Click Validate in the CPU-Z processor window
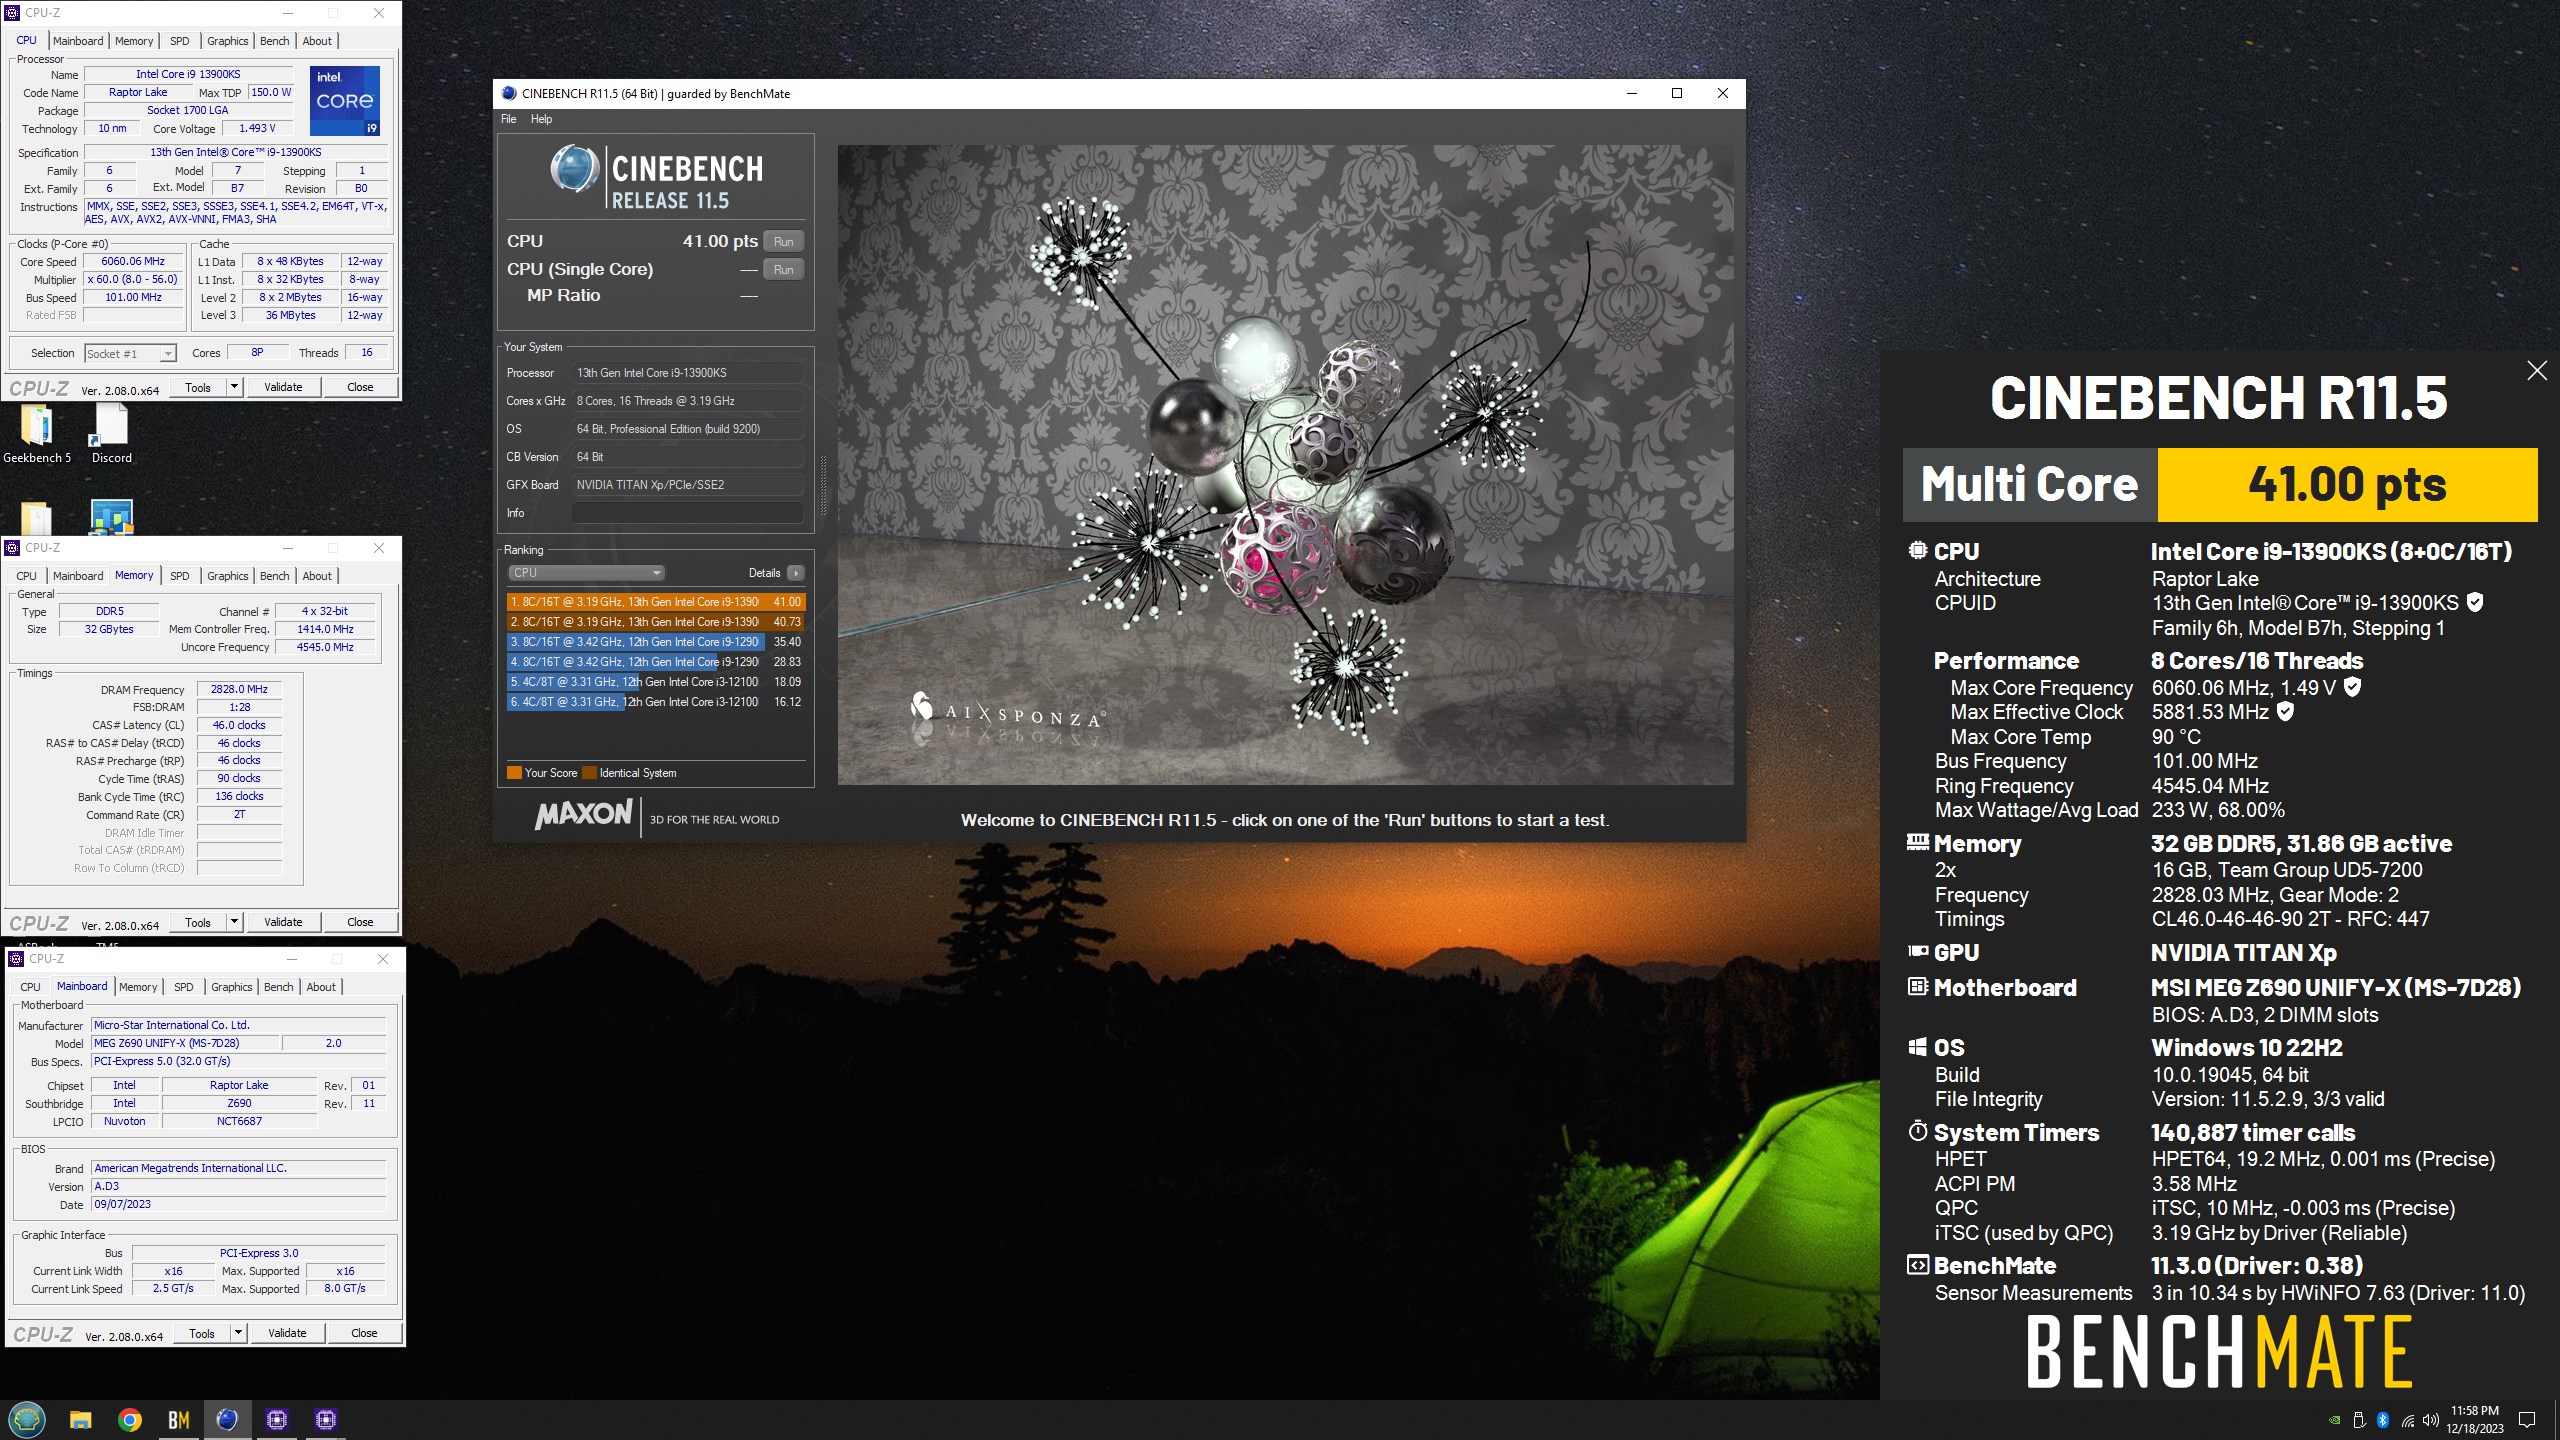 click(x=283, y=387)
